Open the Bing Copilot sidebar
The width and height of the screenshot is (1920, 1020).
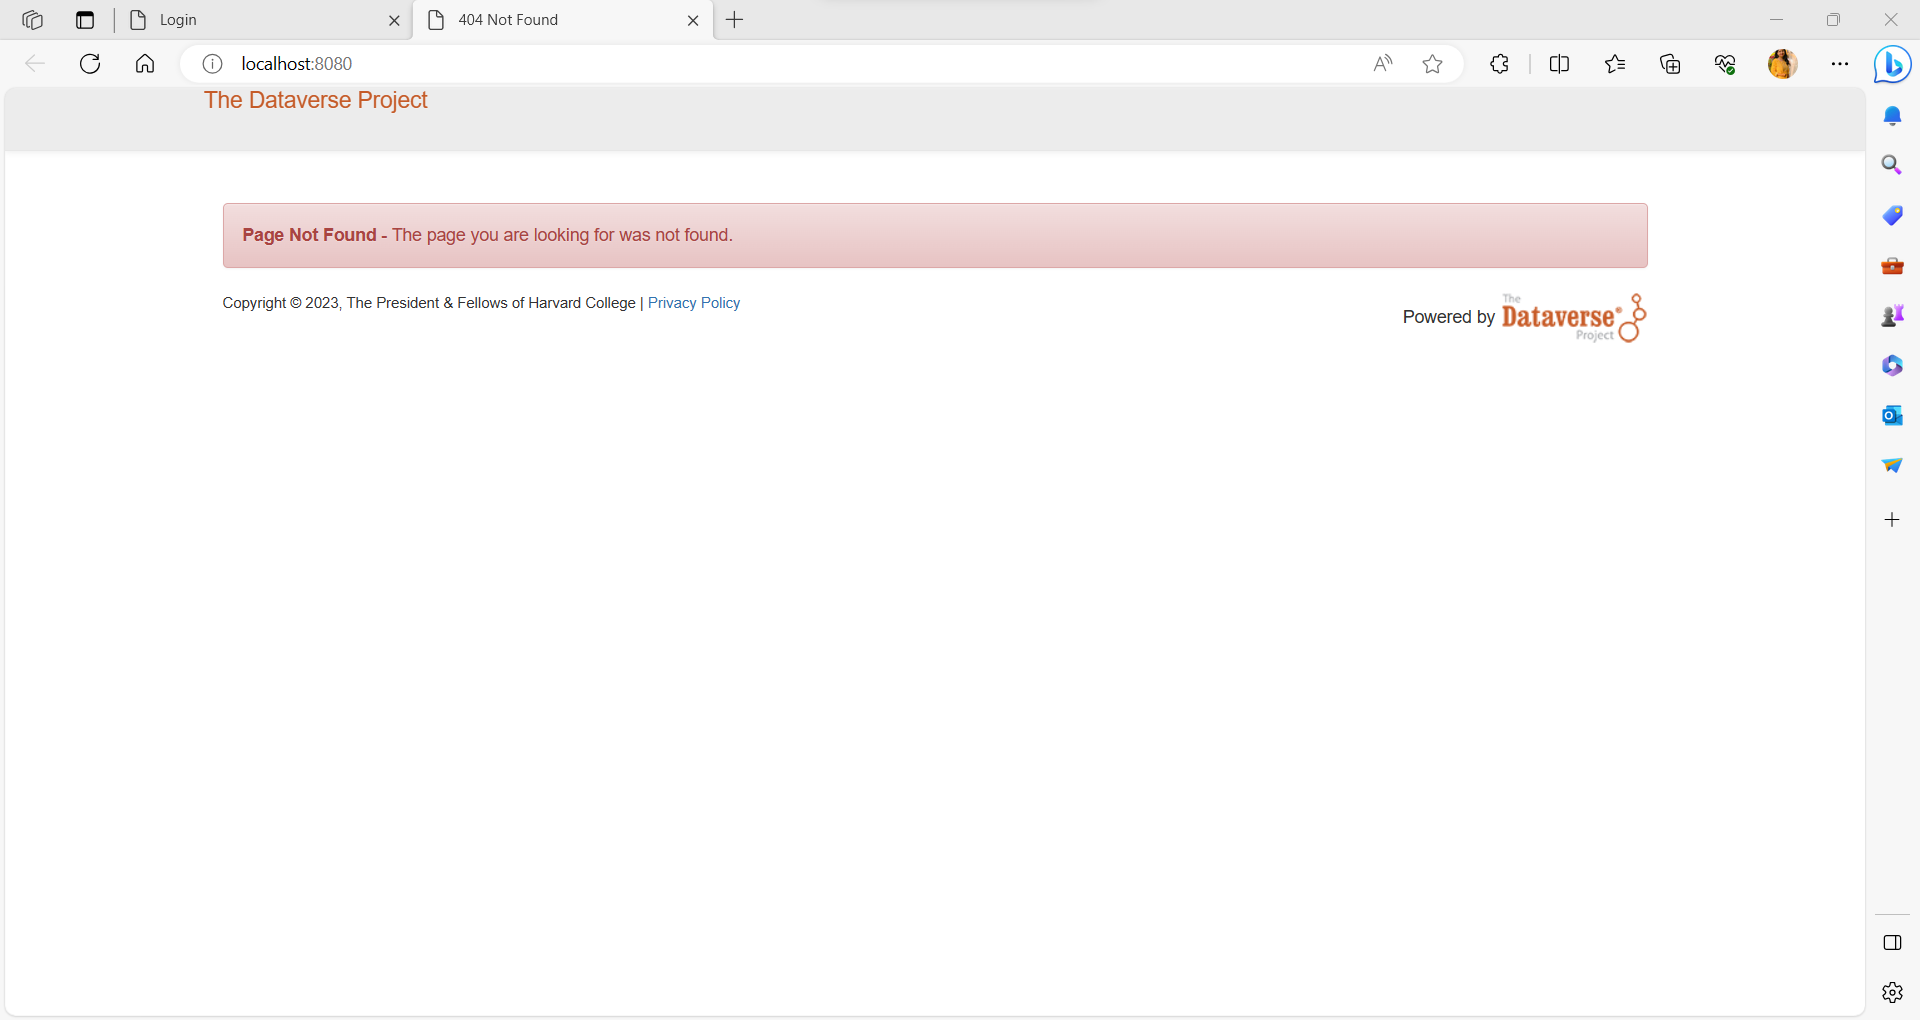(x=1892, y=65)
